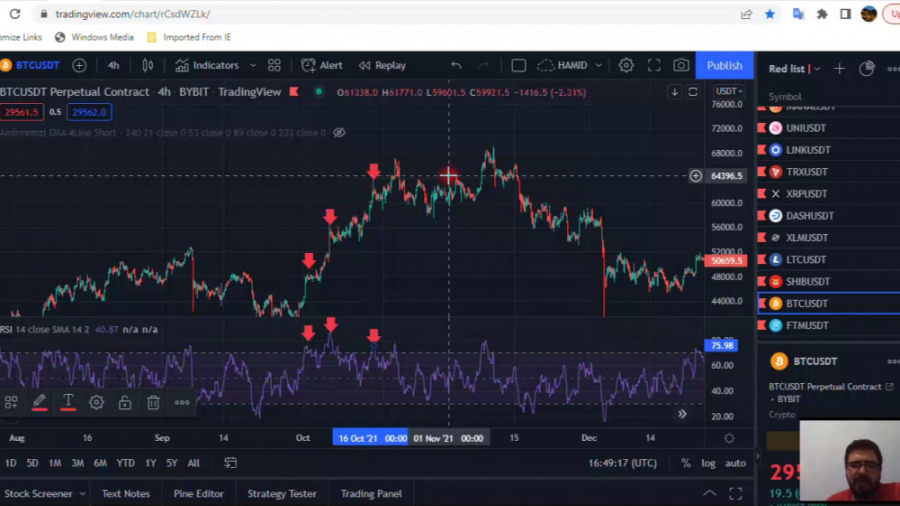
Task: Select LTCUSDT in the watchlist
Action: [x=806, y=260]
